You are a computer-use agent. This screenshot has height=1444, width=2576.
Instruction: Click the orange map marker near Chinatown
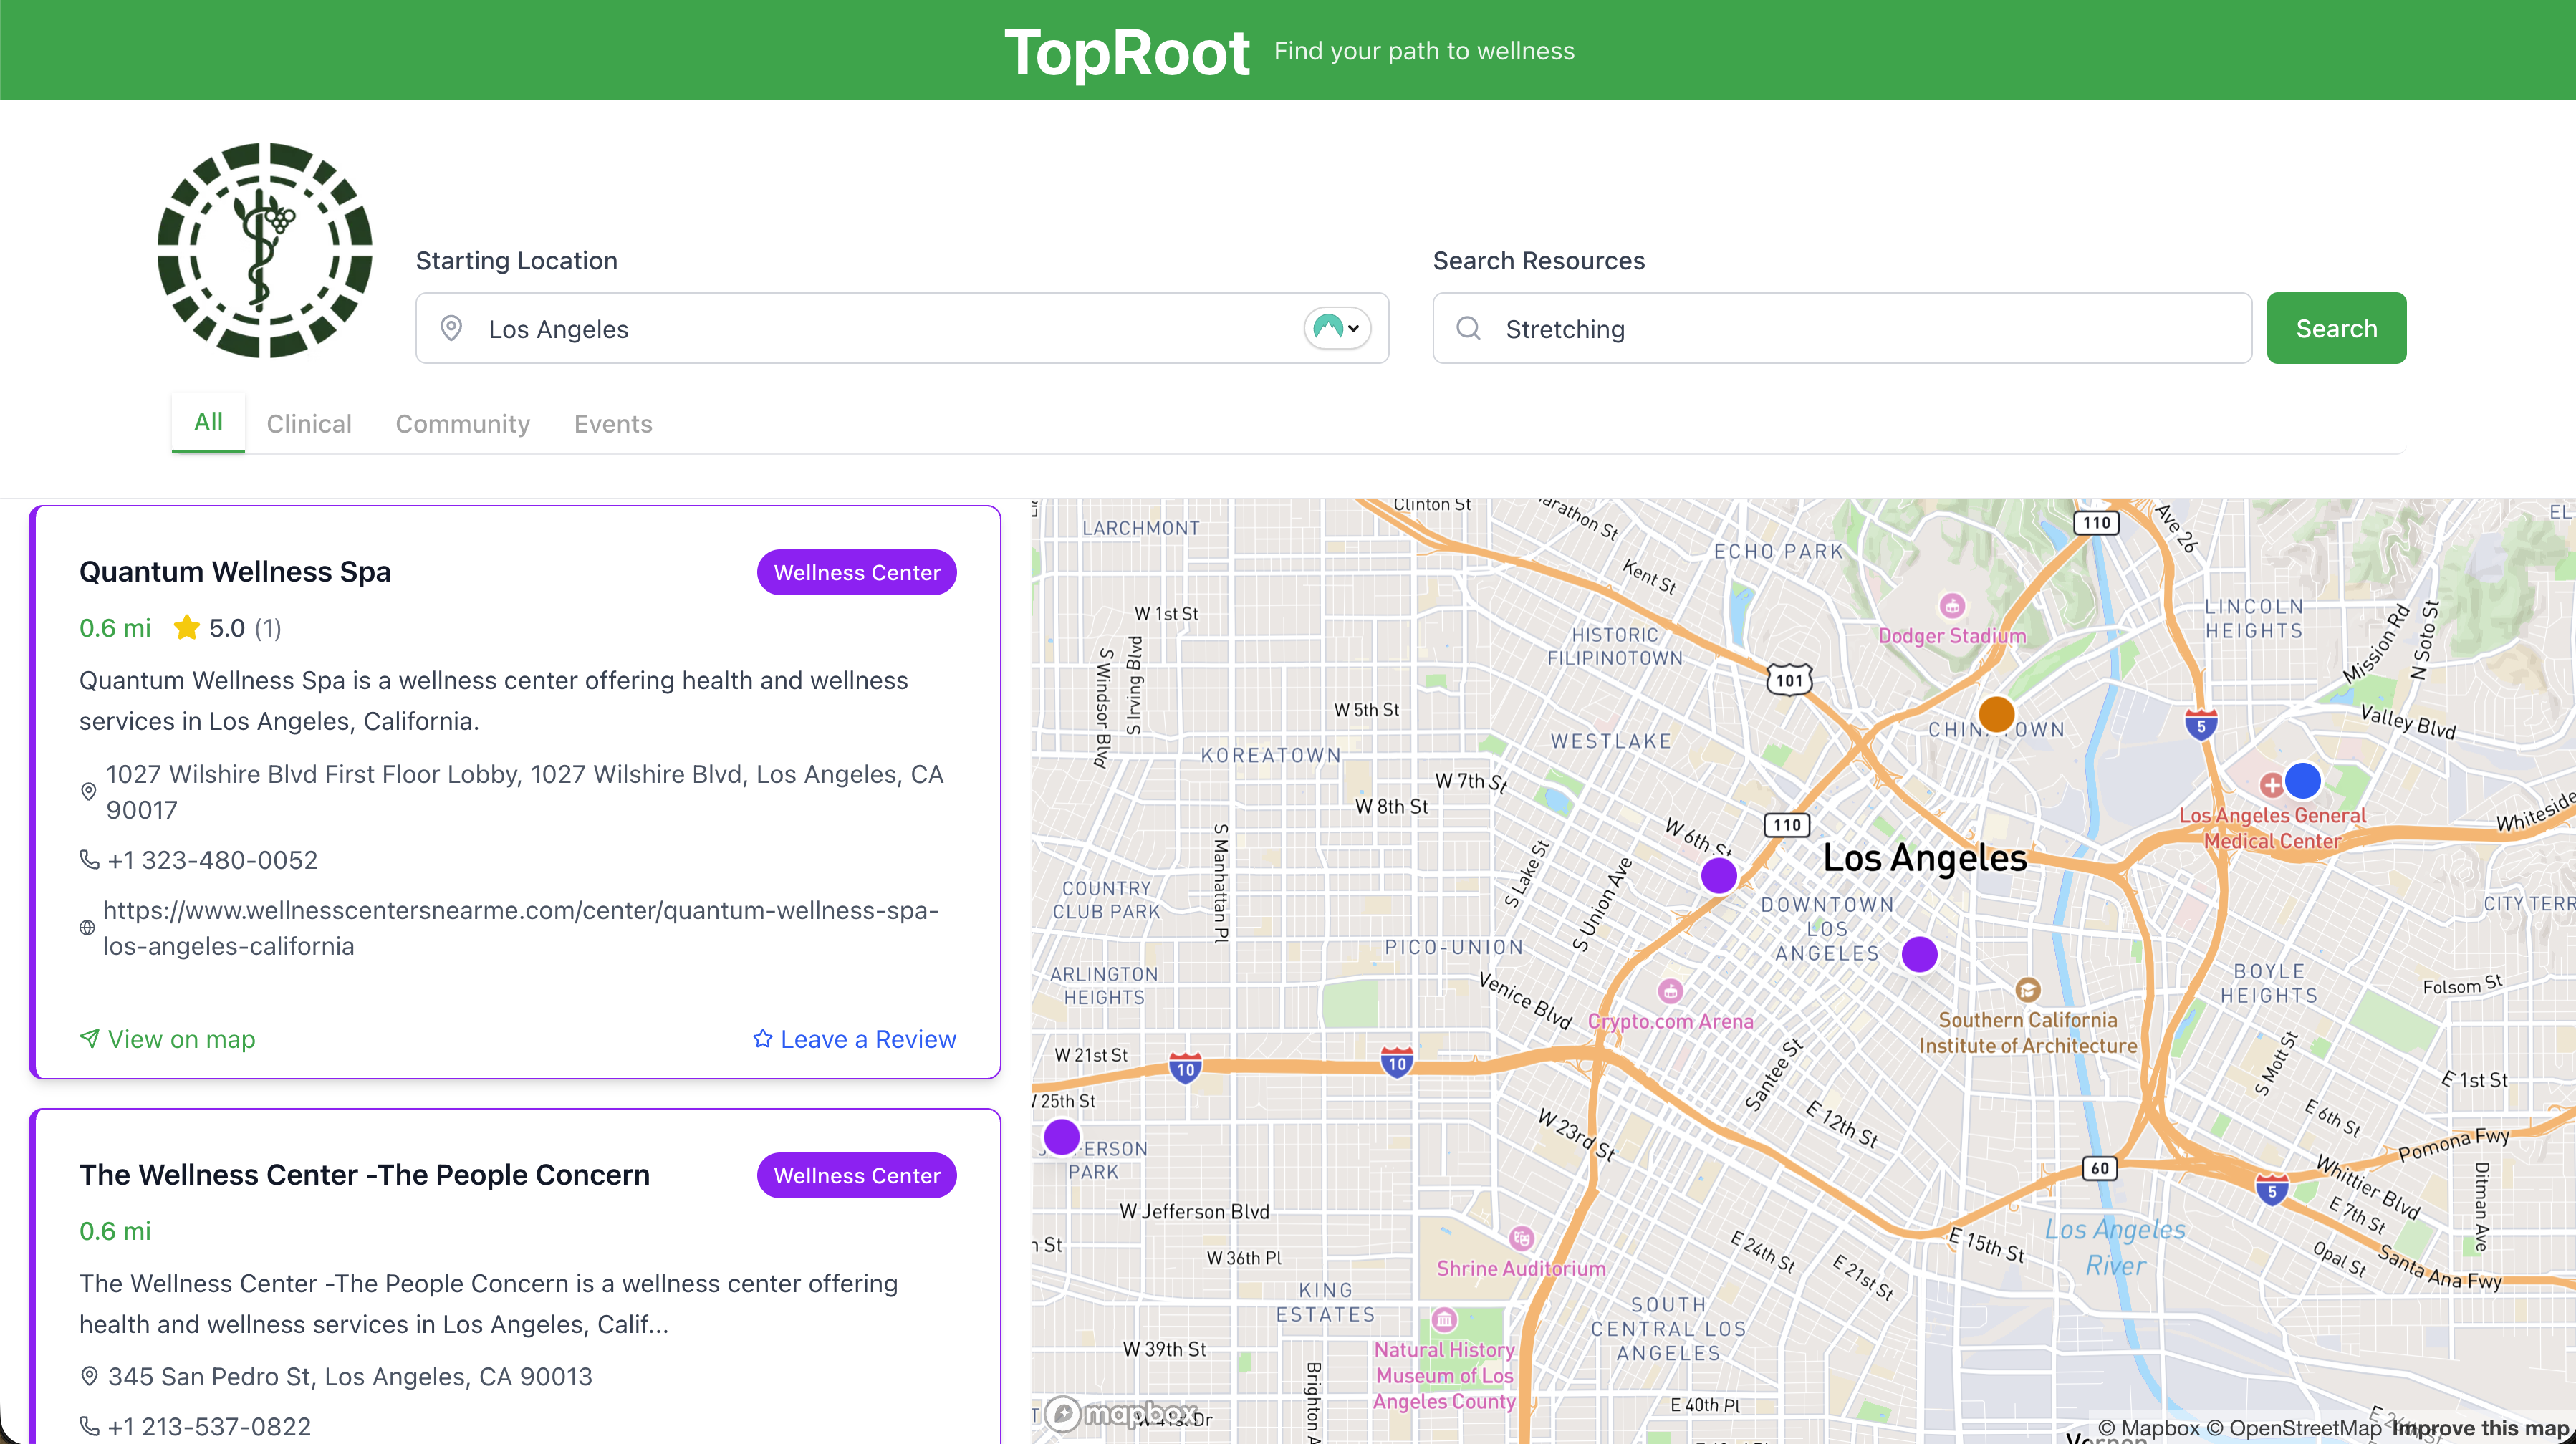point(1996,714)
